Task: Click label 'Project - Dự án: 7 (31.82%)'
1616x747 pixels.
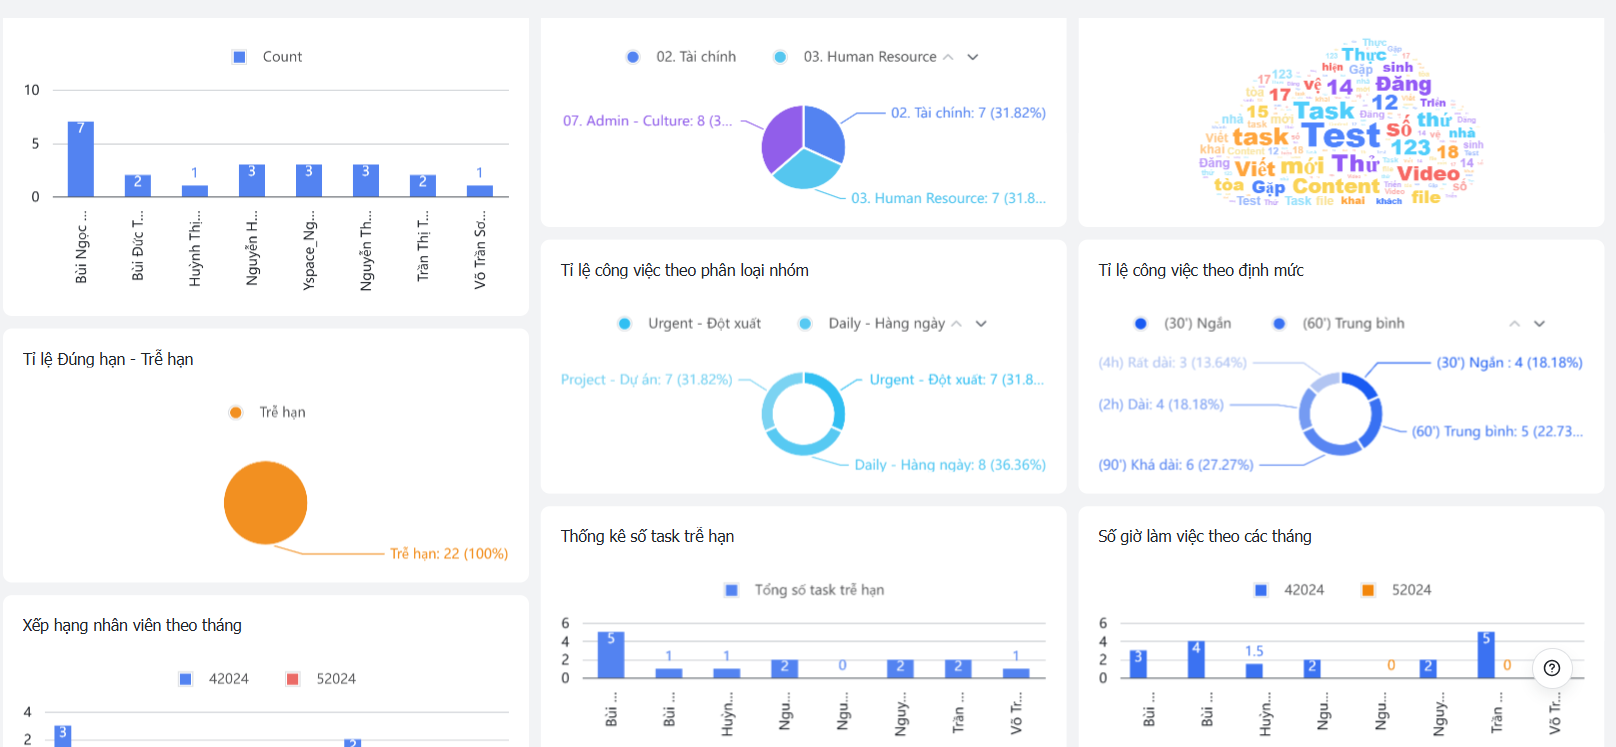Action: [x=646, y=380]
